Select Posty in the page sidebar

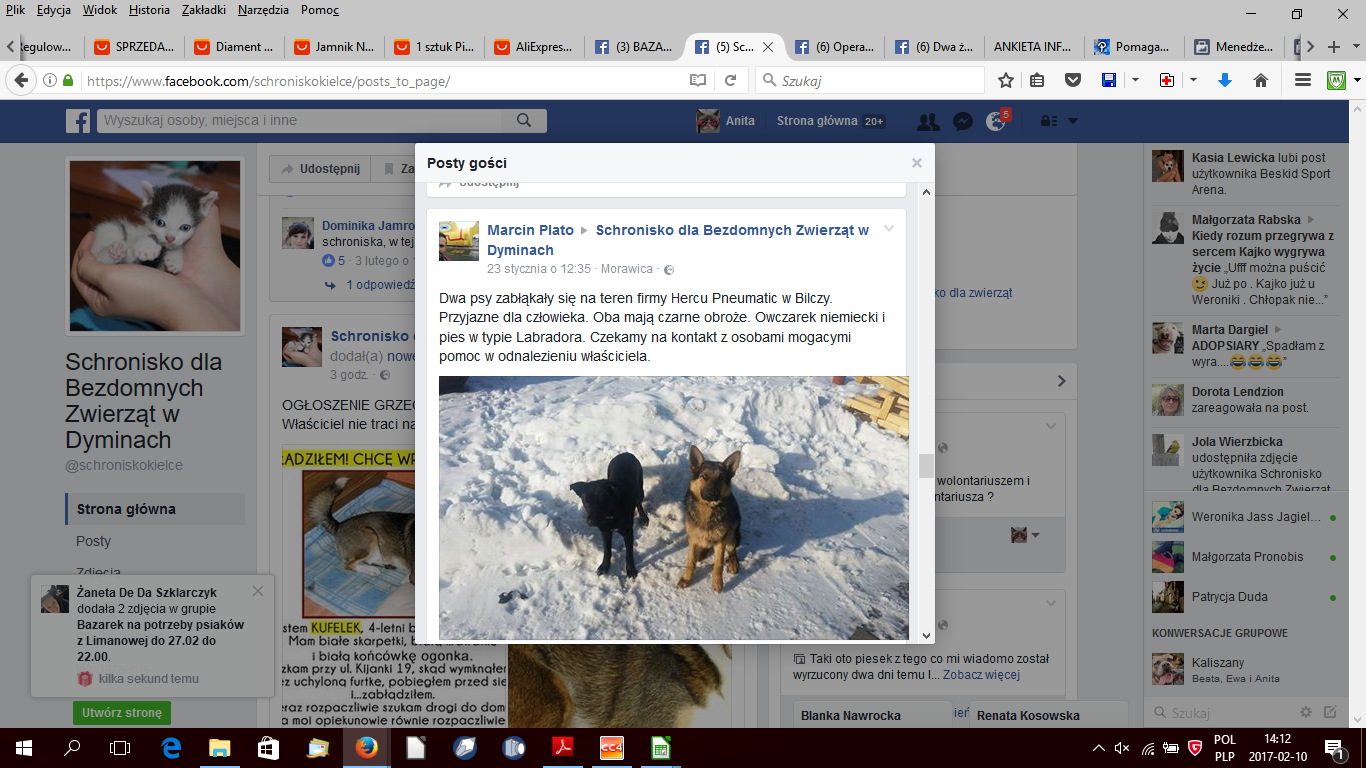click(x=94, y=541)
